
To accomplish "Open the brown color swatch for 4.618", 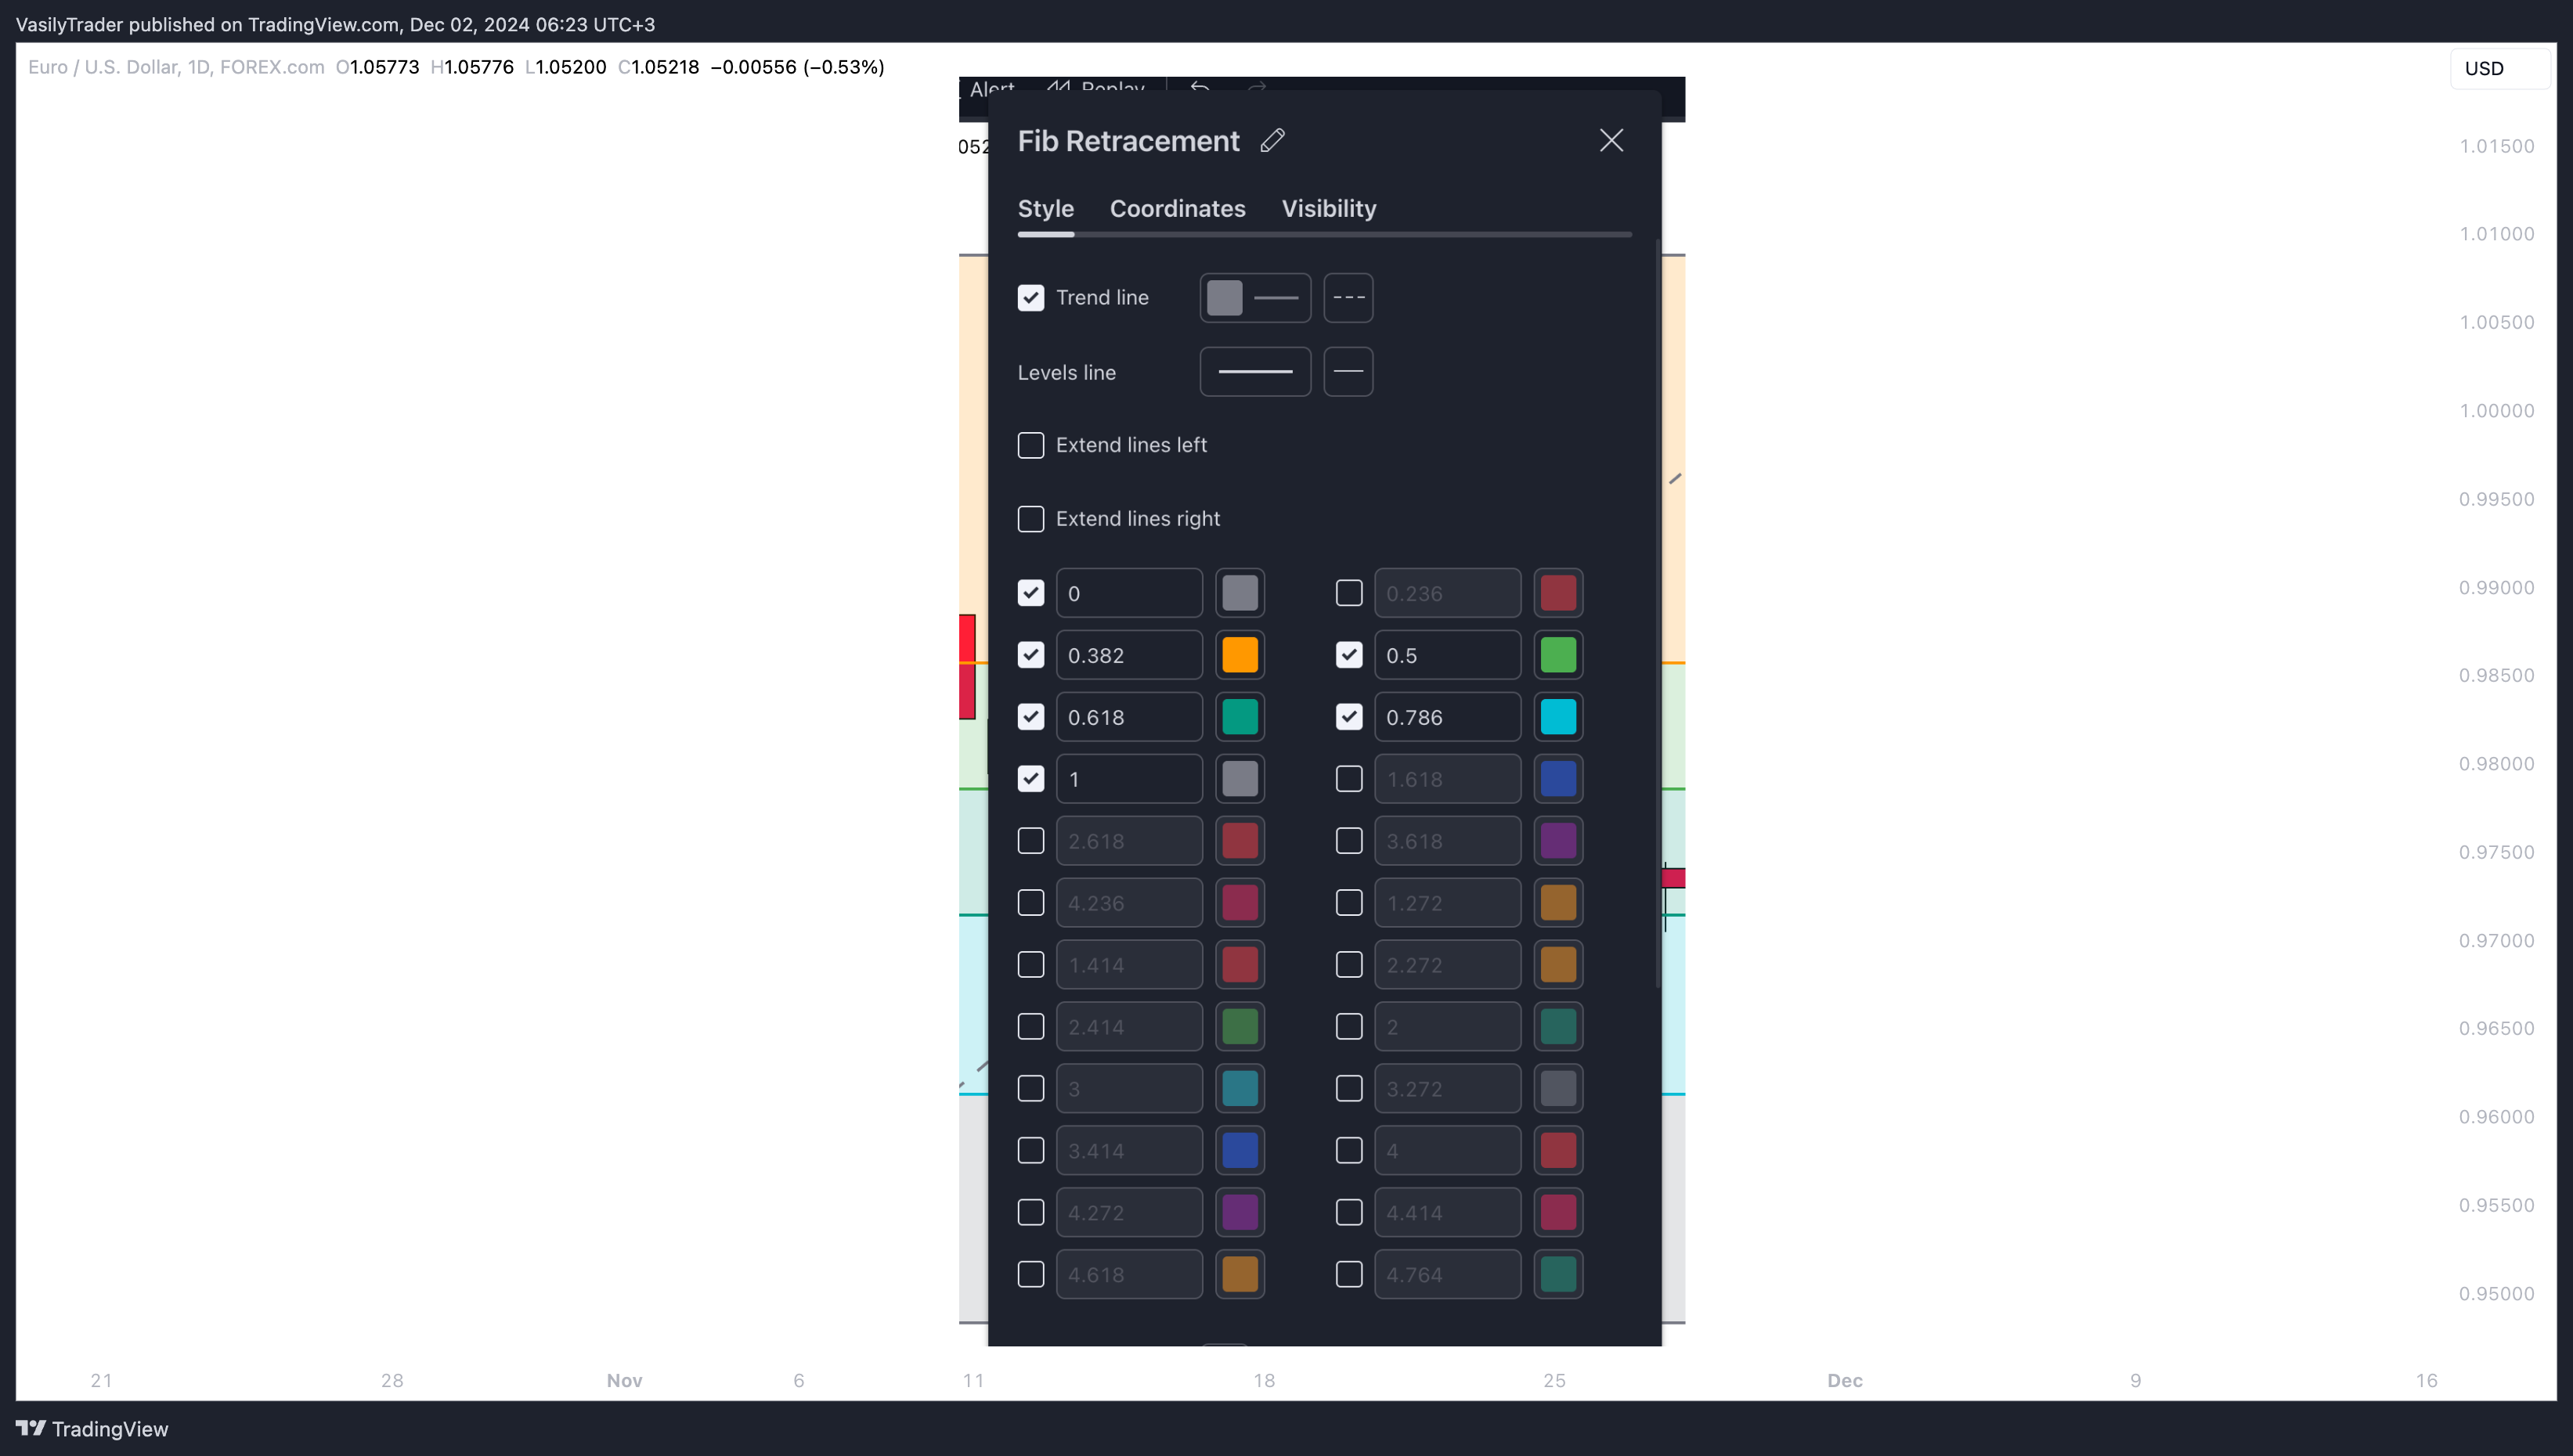I will tap(1240, 1274).
